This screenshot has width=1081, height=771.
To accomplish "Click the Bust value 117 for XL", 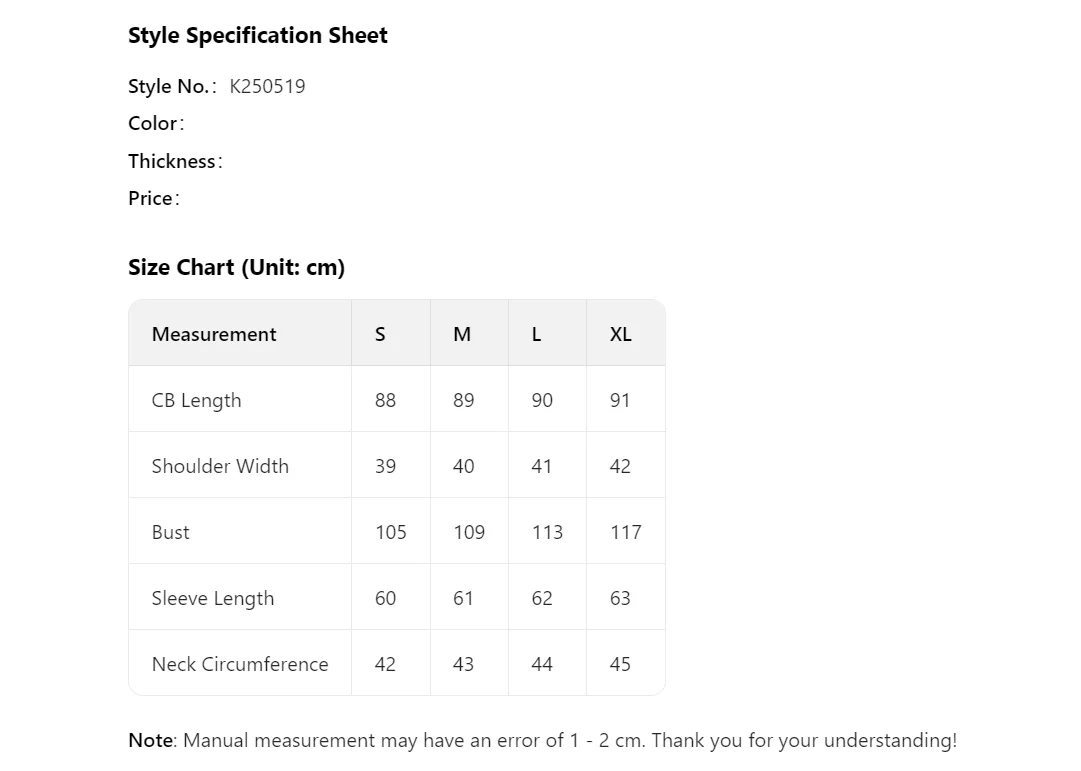I will point(626,533).
